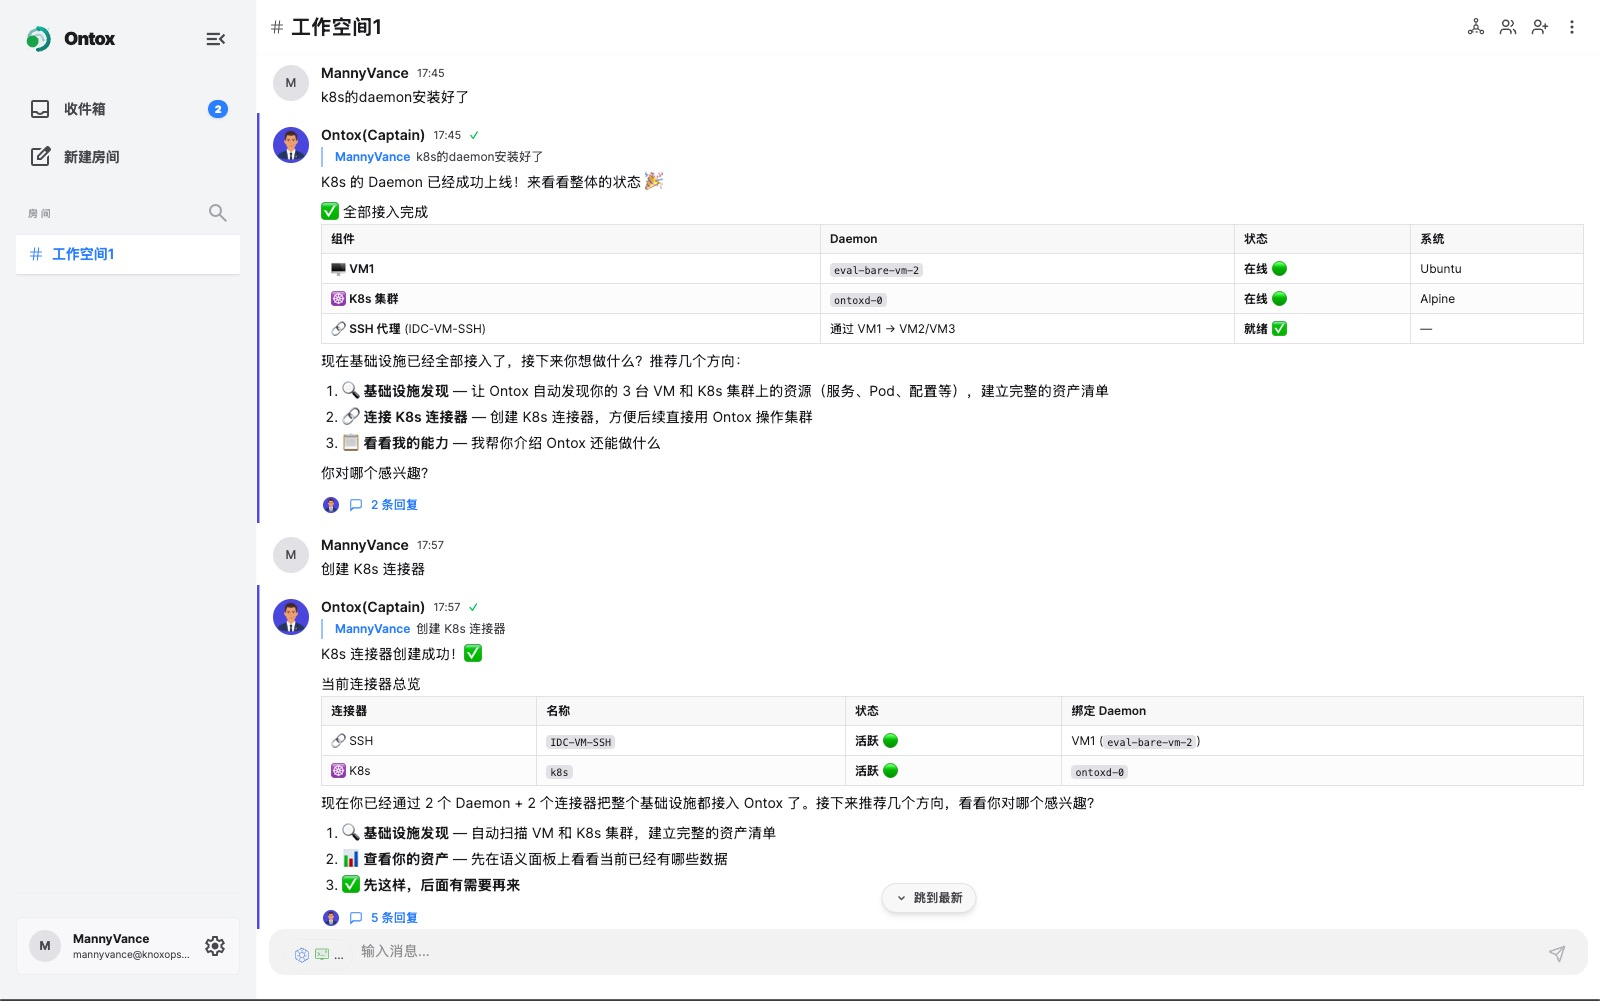Click the Ubuntu system cell
Screen dimensions: 1600x1001
click(1496, 269)
